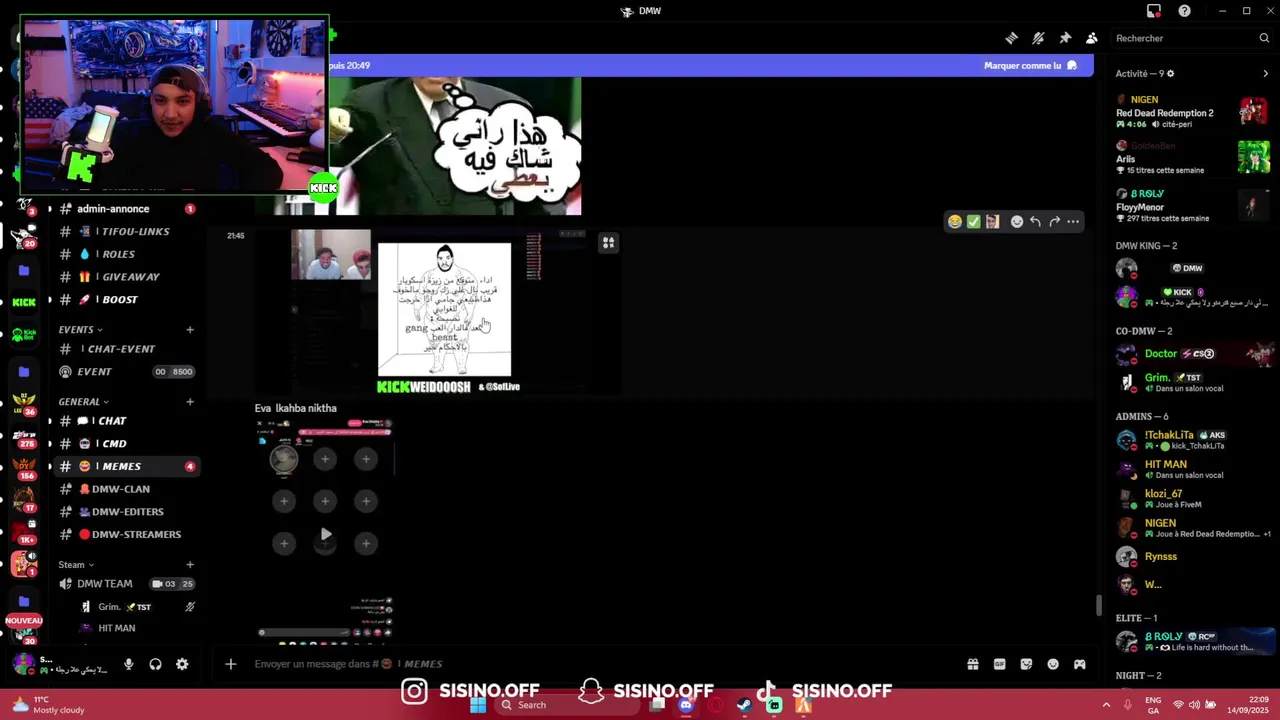Open more message options three dots
The image size is (1280, 720).
1073,222
